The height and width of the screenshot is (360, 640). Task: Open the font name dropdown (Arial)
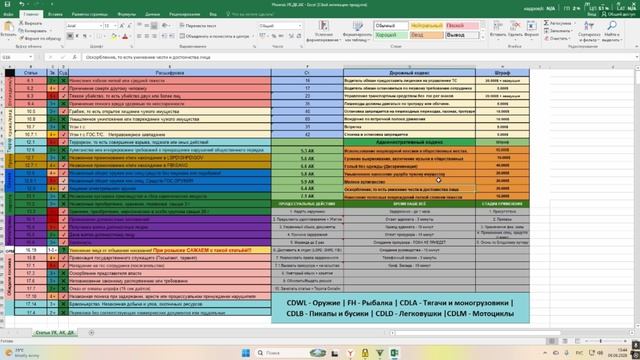tap(100, 26)
